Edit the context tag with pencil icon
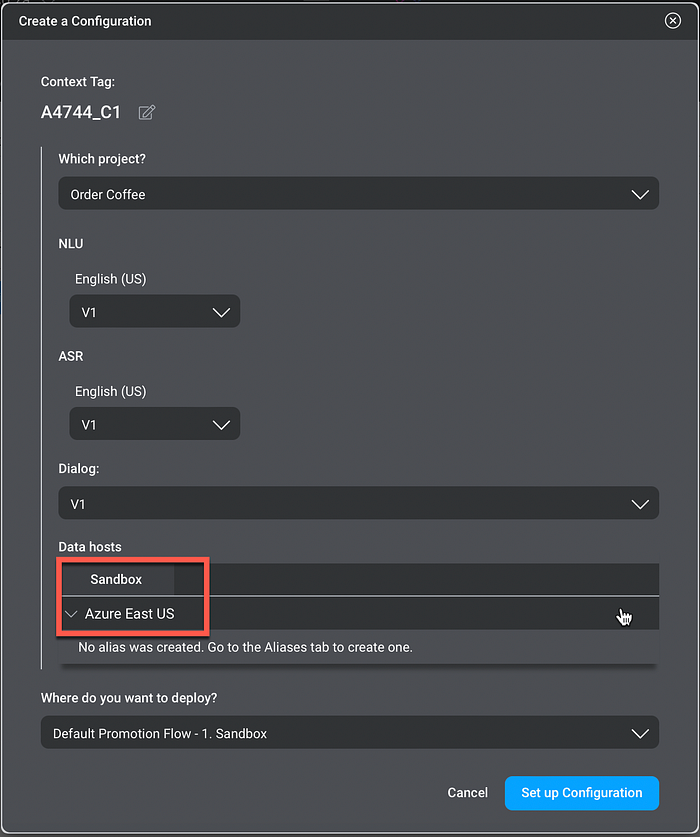The image size is (700, 837). click(x=147, y=113)
